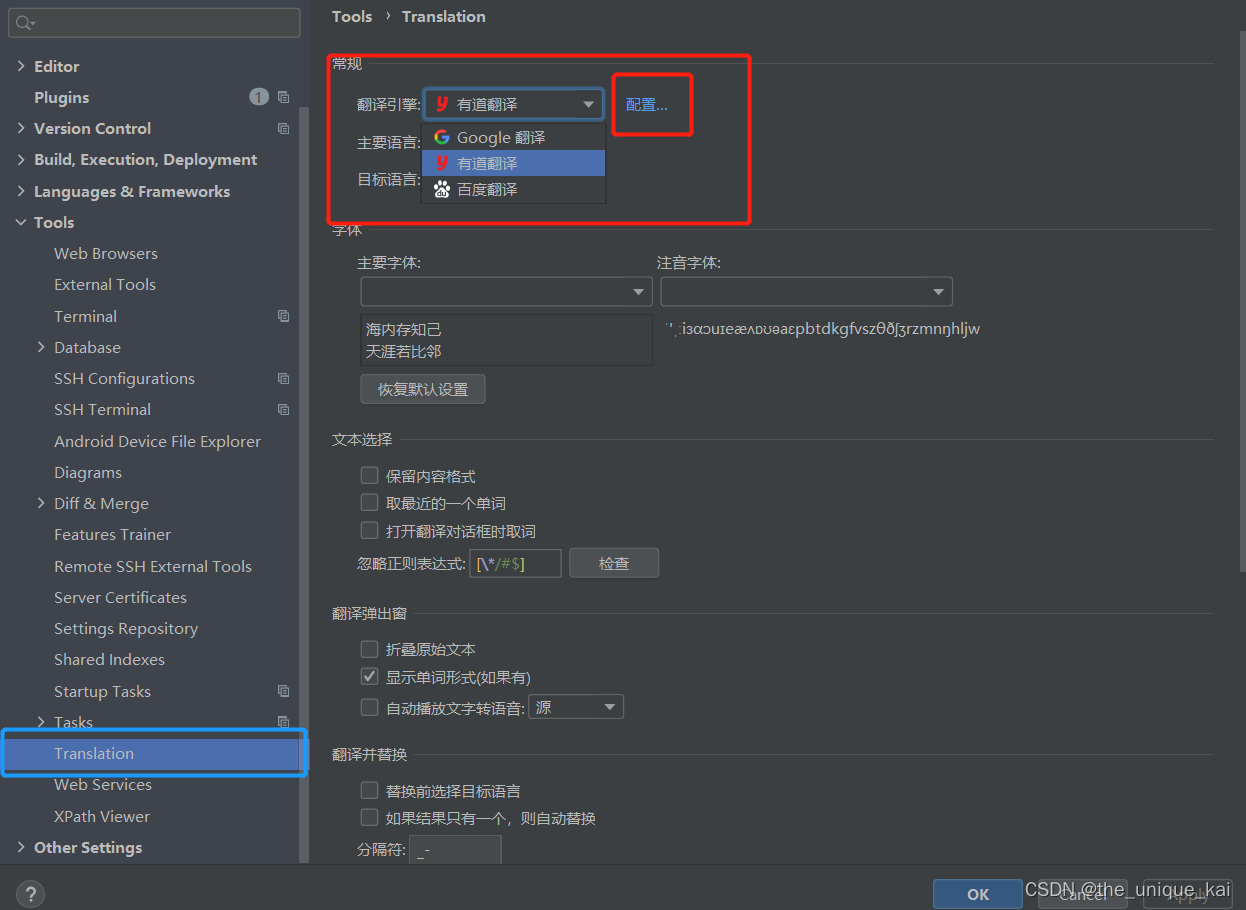Viewport: 1246px width, 910px height.
Task: Expand Languages & Frameworks node
Action: [21, 191]
